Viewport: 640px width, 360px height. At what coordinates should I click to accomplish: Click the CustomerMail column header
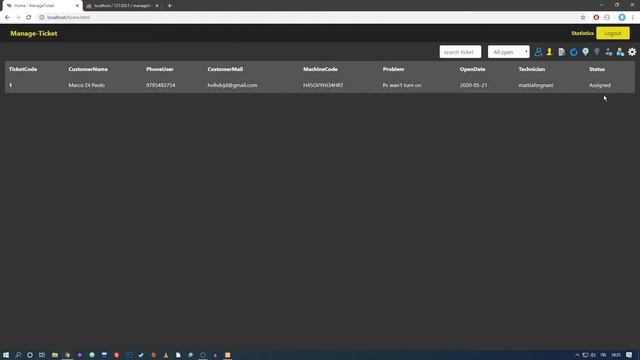pos(225,69)
